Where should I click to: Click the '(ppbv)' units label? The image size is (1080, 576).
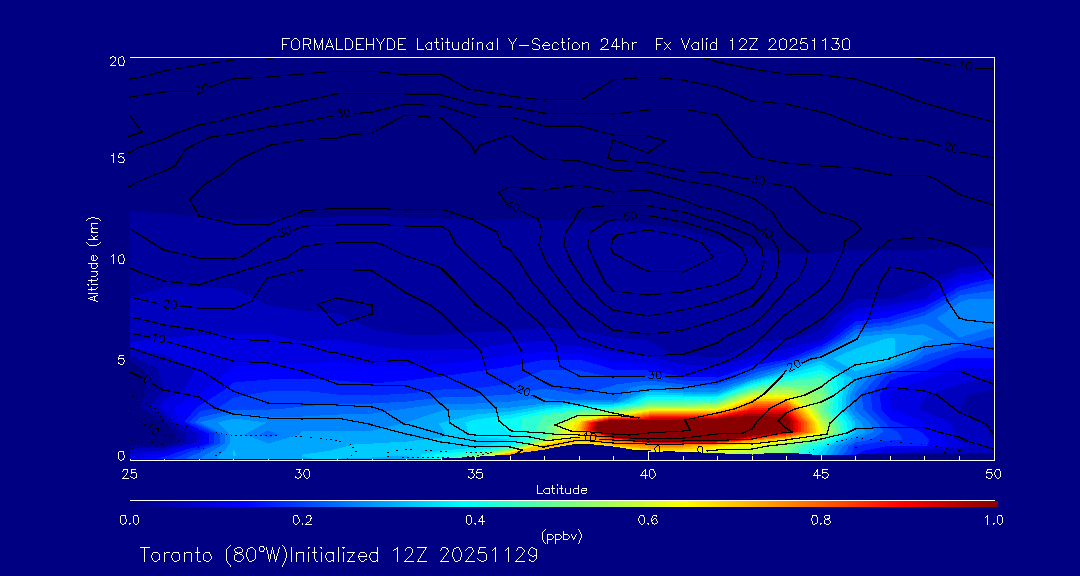pos(562,536)
